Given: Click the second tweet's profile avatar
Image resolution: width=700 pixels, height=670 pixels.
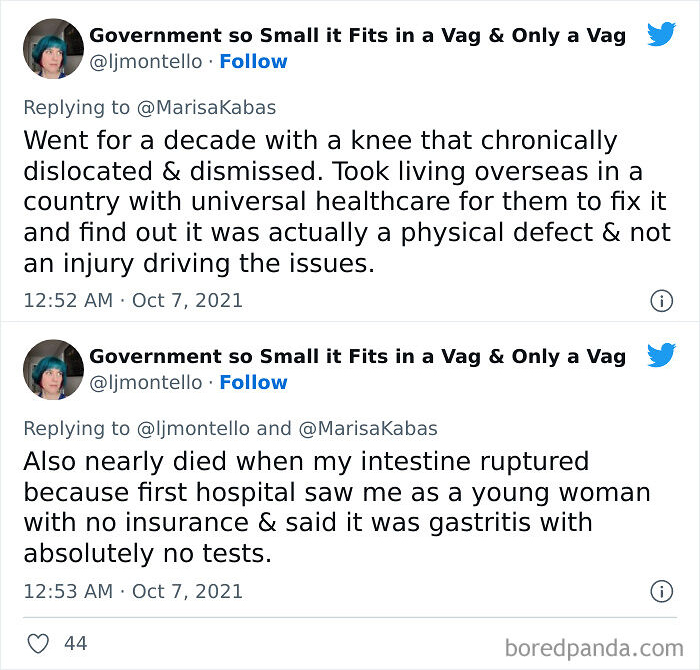Looking at the screenshot, I should tap(53, 369).
